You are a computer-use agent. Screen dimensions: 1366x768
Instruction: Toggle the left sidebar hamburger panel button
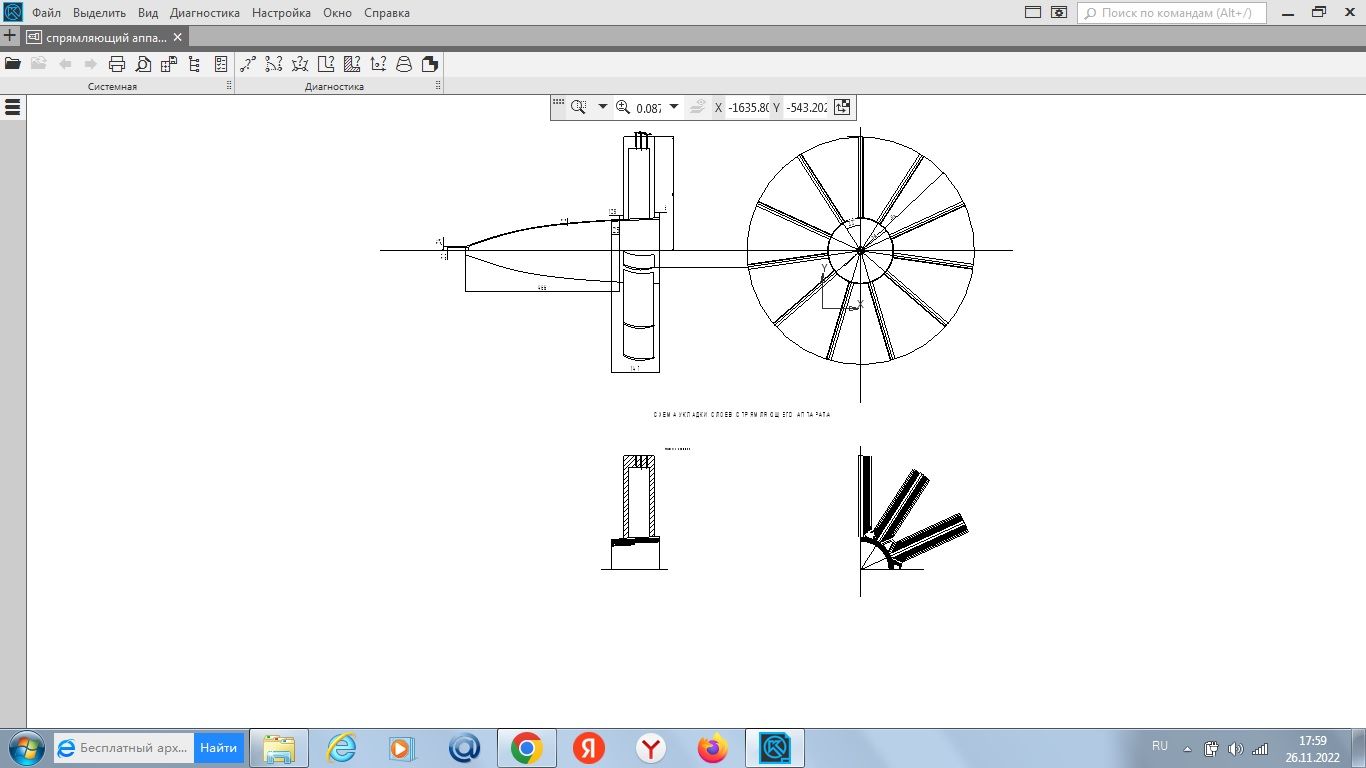13,107
